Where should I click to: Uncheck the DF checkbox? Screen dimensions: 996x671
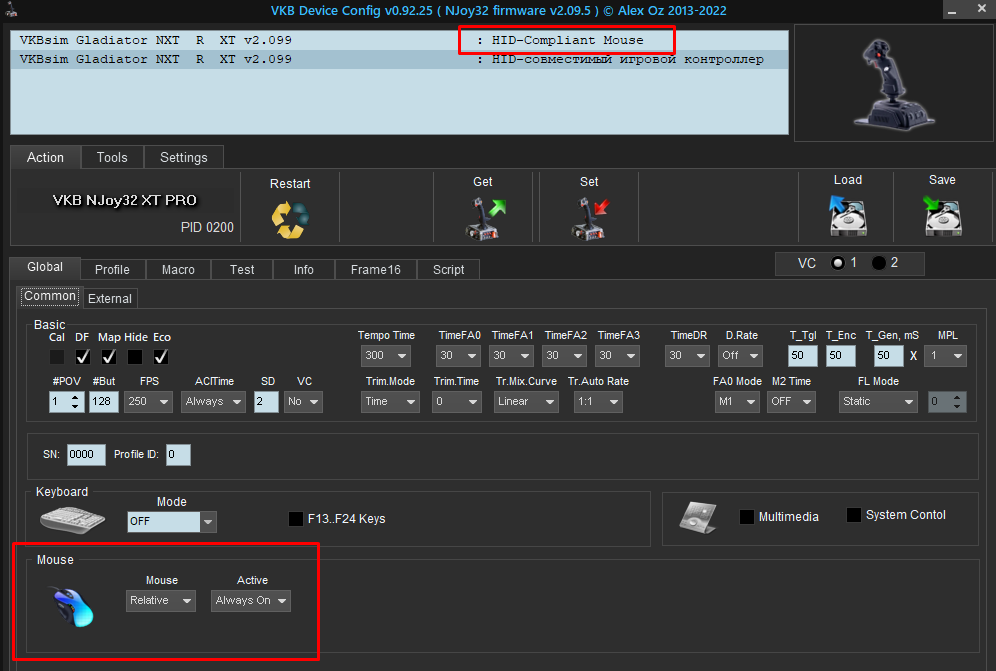83,357
